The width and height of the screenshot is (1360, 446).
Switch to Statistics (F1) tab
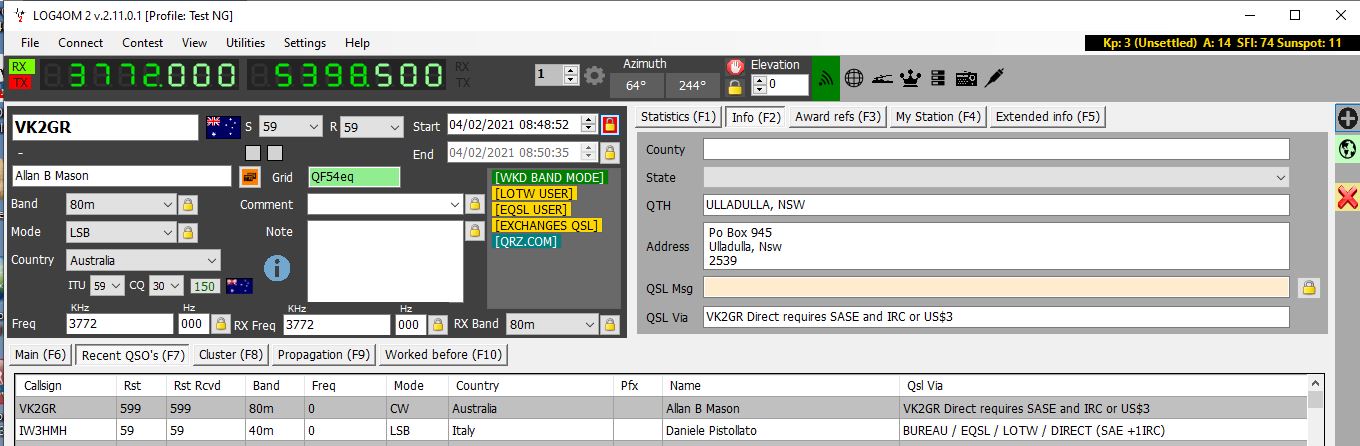(x=679, y=117)
